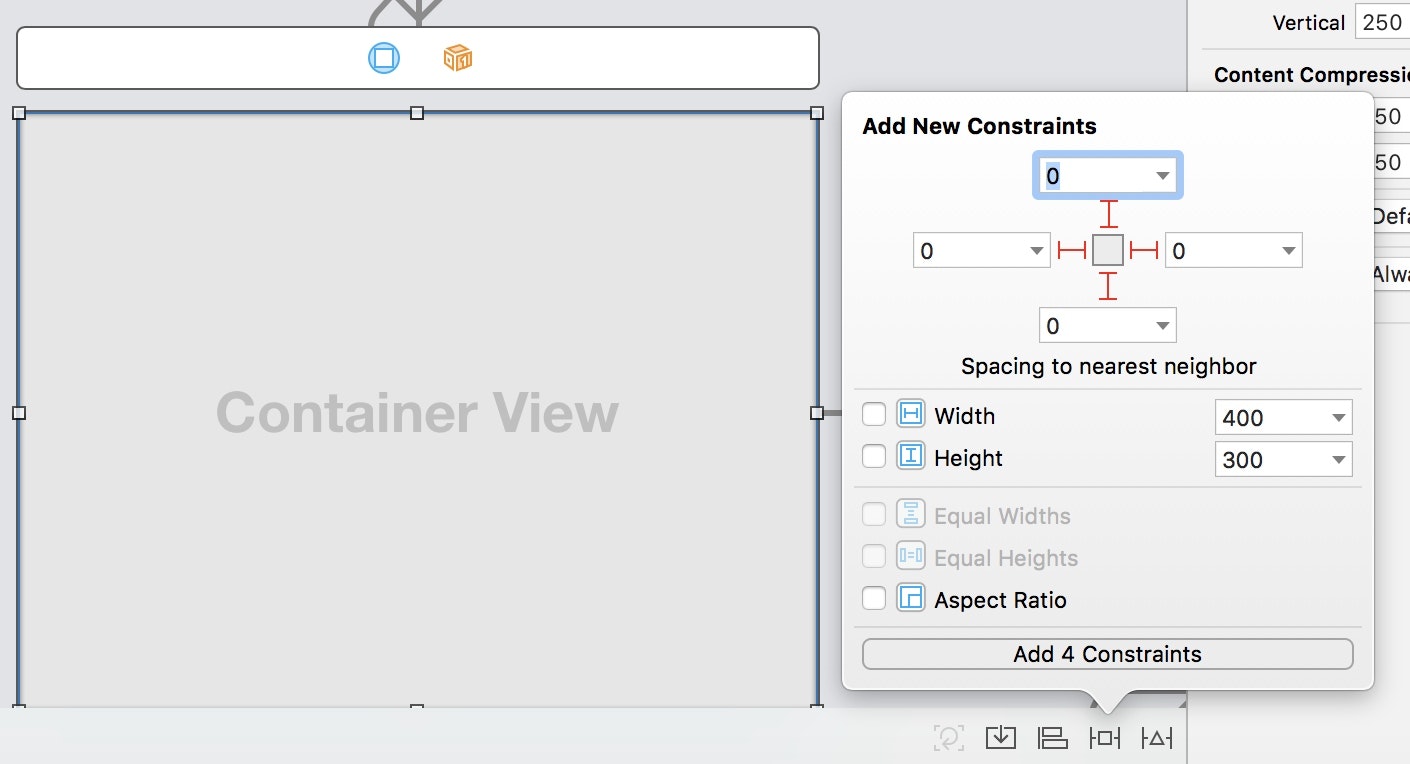Viewport: 1410px width, 764px height.
Task: Click the bottom spacing input field
Action: (x=1108, y=325)
